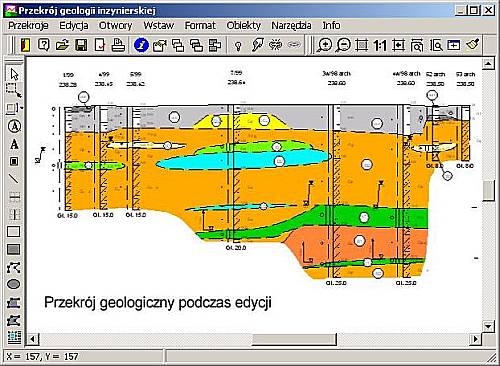Click the open folder icon
Viewport: 500px width, 366px height.
(x=62, y=45)
